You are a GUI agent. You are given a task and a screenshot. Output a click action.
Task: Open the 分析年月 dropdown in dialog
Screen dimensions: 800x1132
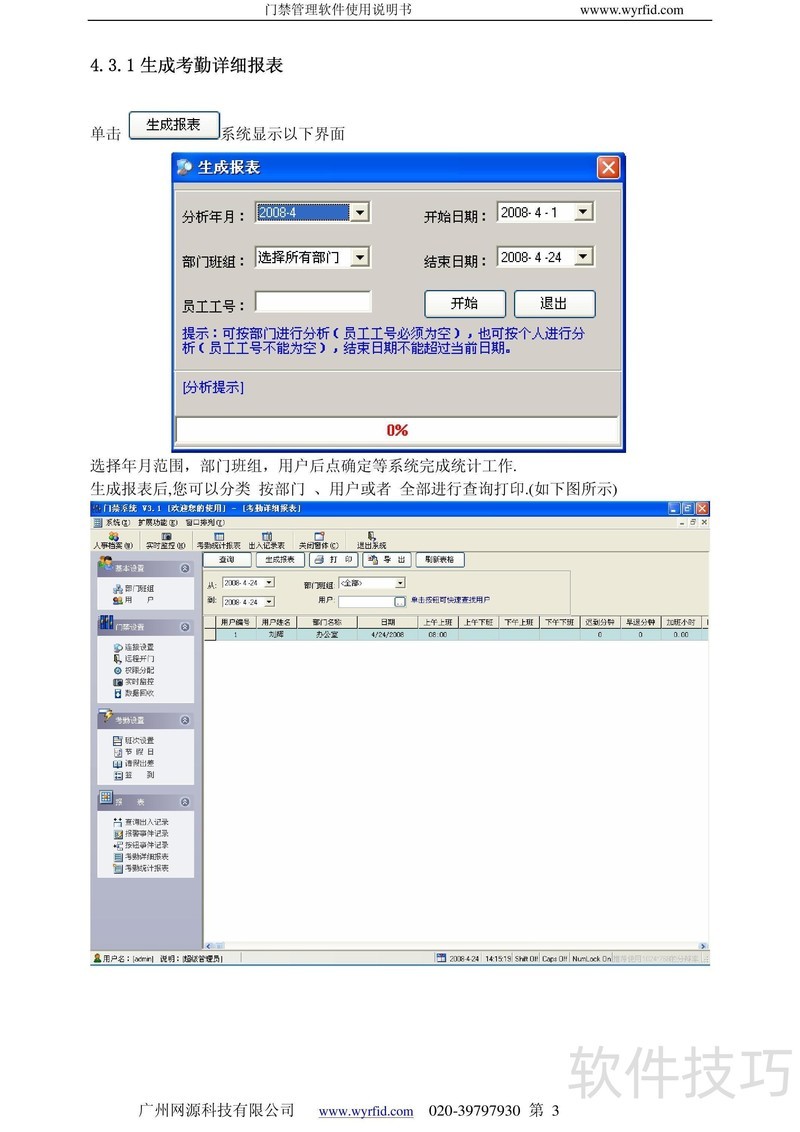coord(359,212)
